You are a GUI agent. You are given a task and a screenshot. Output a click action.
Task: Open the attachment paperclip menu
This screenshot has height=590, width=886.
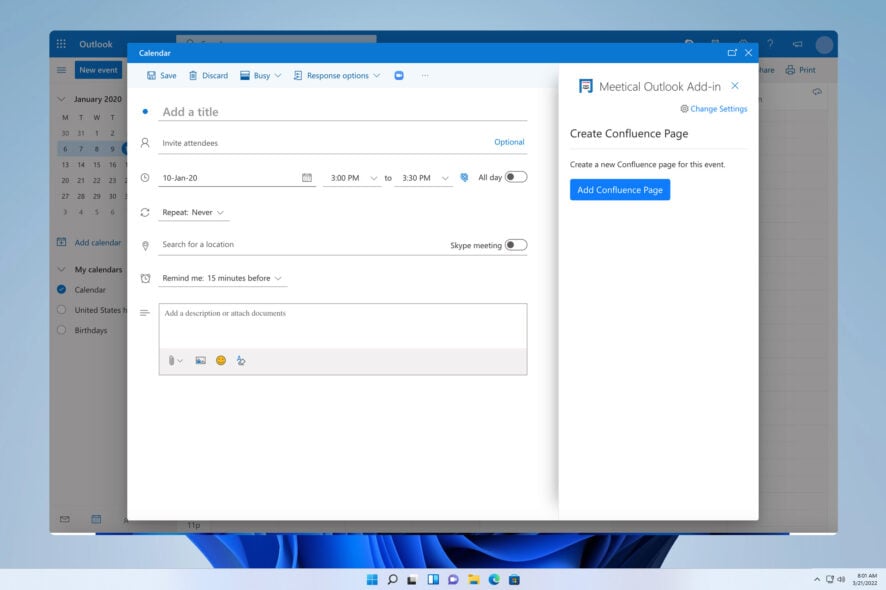tap(170, 359)
